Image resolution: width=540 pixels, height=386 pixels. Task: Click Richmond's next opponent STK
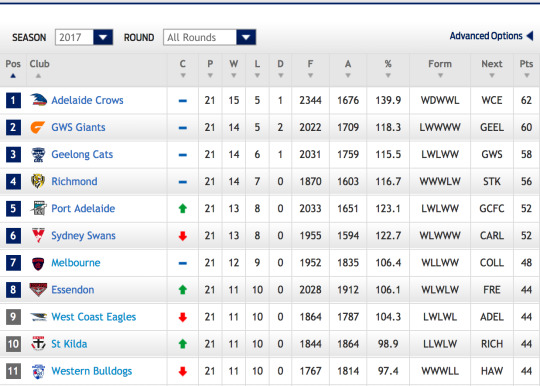(492, 181)
